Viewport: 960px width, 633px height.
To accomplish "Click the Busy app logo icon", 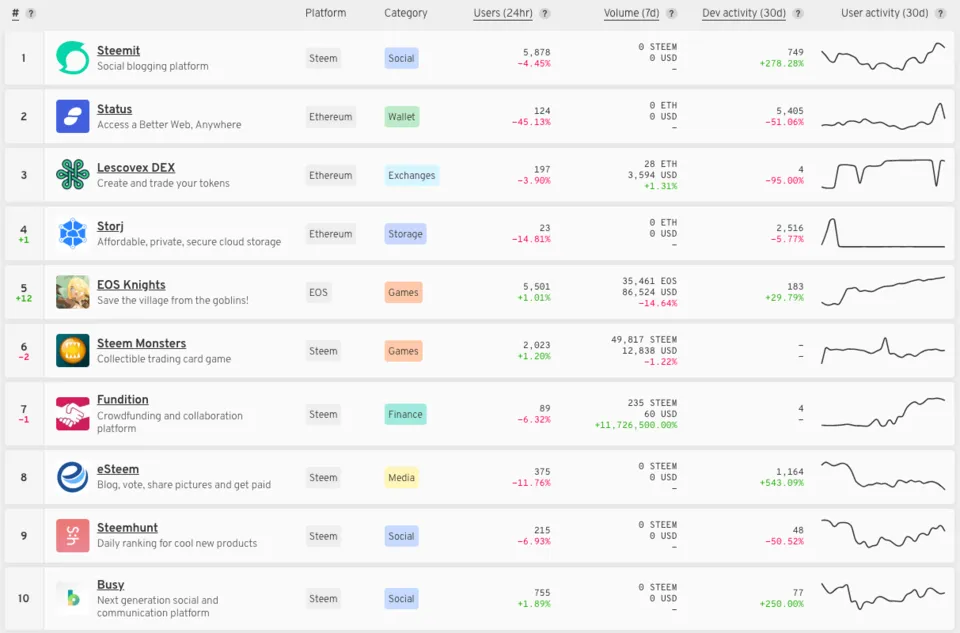I will pyautogui.click(x=72, y=598).
